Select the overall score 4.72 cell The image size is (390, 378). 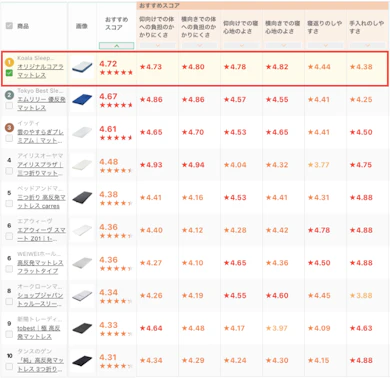pyautogui.click(x=116, y=68)
